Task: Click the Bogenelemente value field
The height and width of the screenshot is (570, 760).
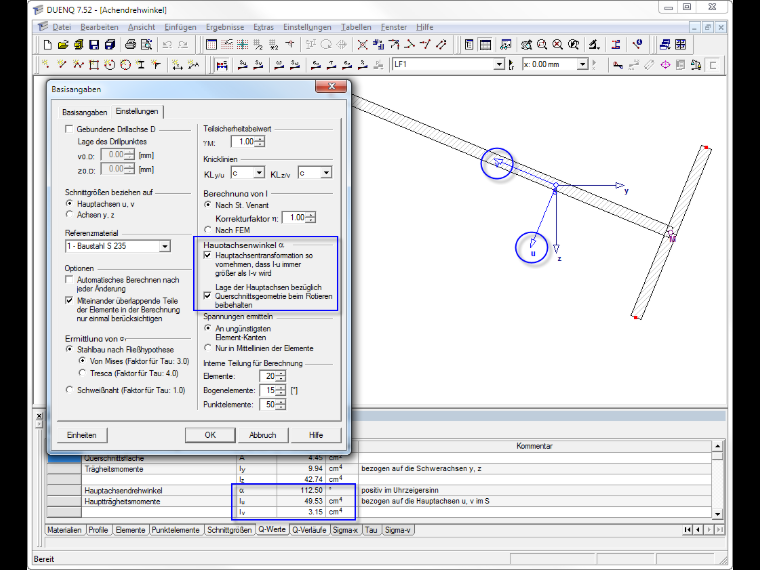Action: tap(268, 390)
